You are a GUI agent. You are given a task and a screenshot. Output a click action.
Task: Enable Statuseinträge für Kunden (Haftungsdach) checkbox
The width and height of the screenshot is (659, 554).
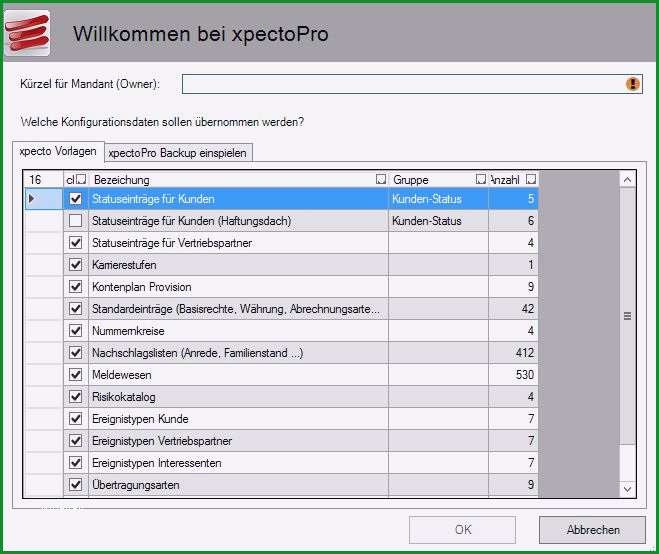[76, 221]
